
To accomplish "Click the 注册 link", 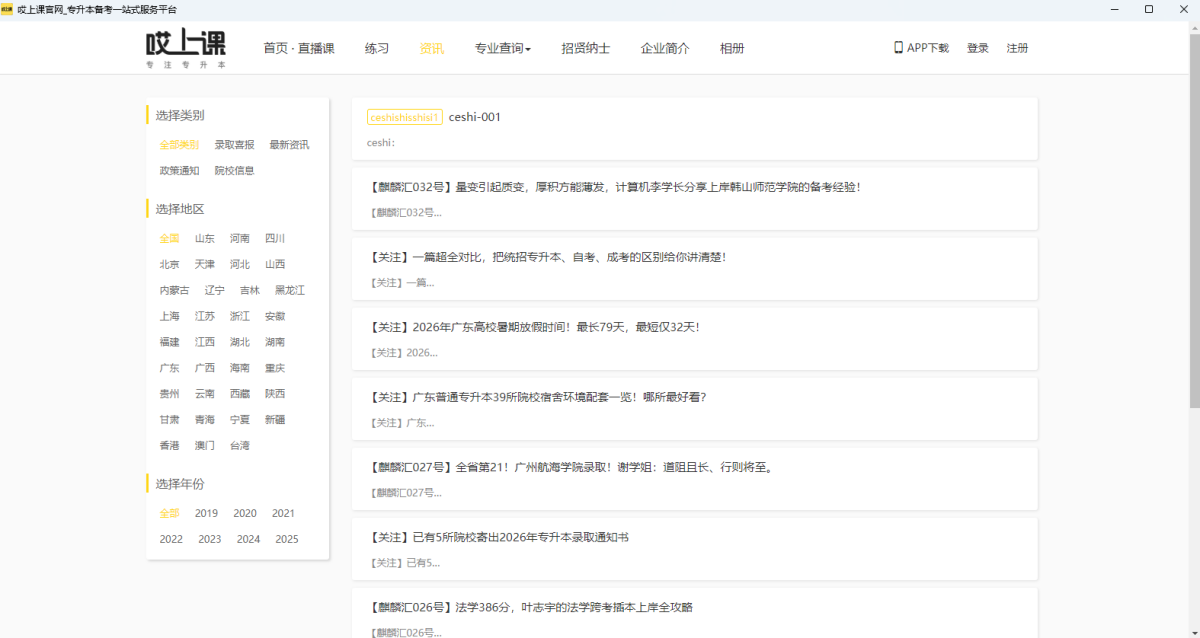I will click(1017, 48).
